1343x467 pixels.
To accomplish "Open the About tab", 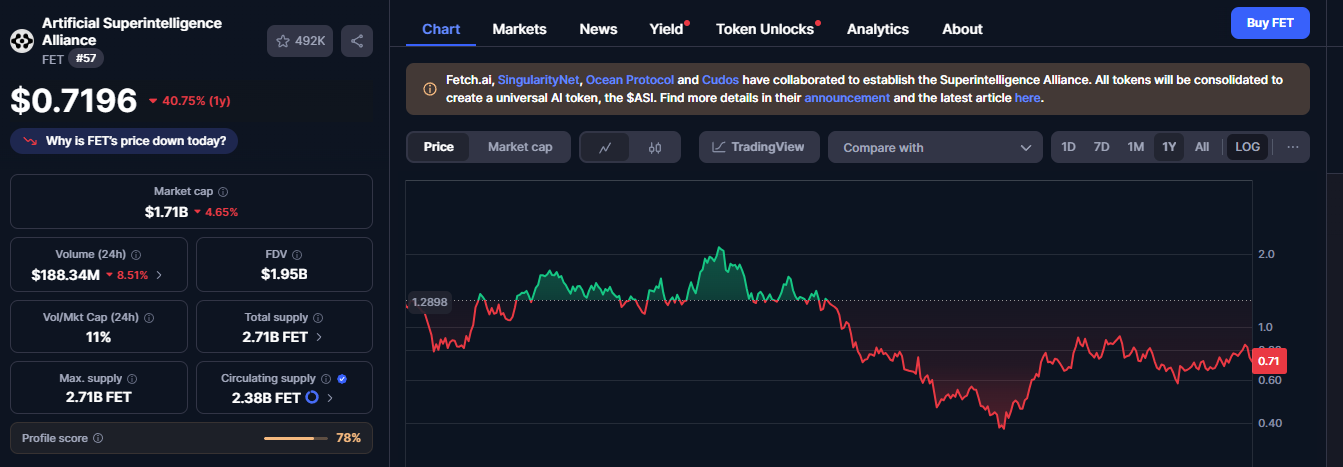I will pyautogui.click(x=962, y=29).
